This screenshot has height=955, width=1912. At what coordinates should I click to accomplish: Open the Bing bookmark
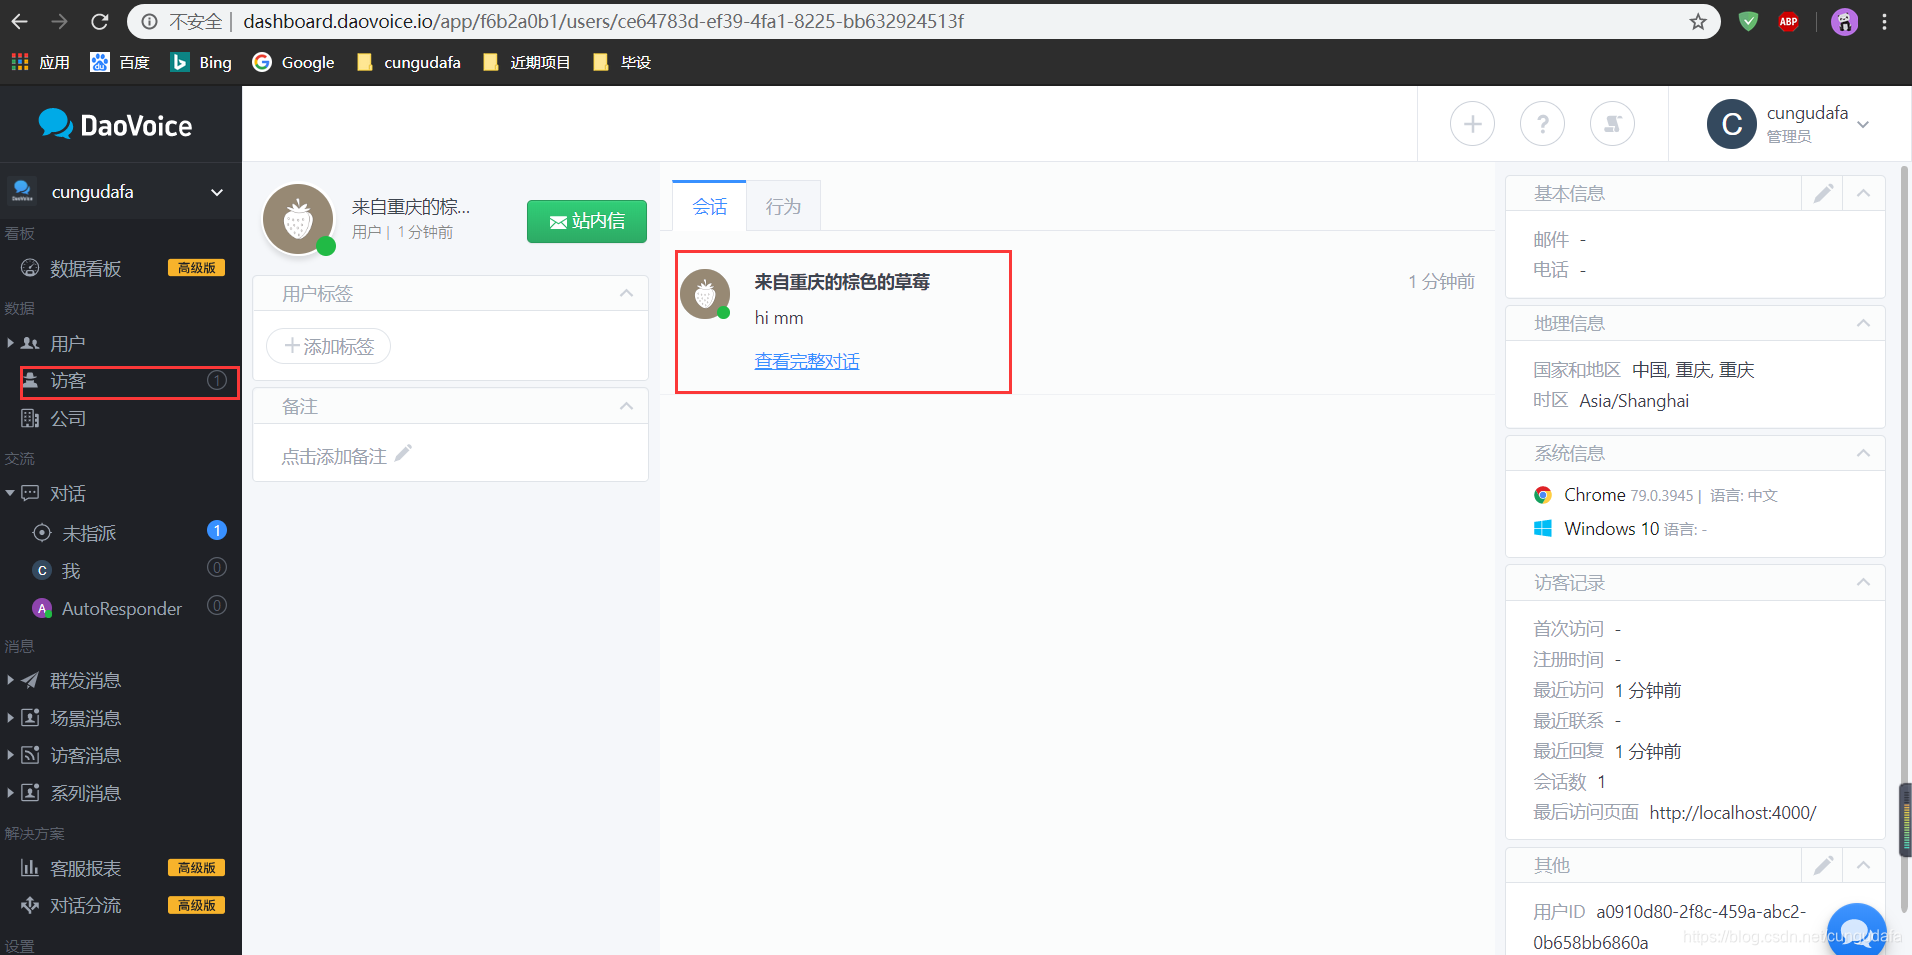click(201, 62)
